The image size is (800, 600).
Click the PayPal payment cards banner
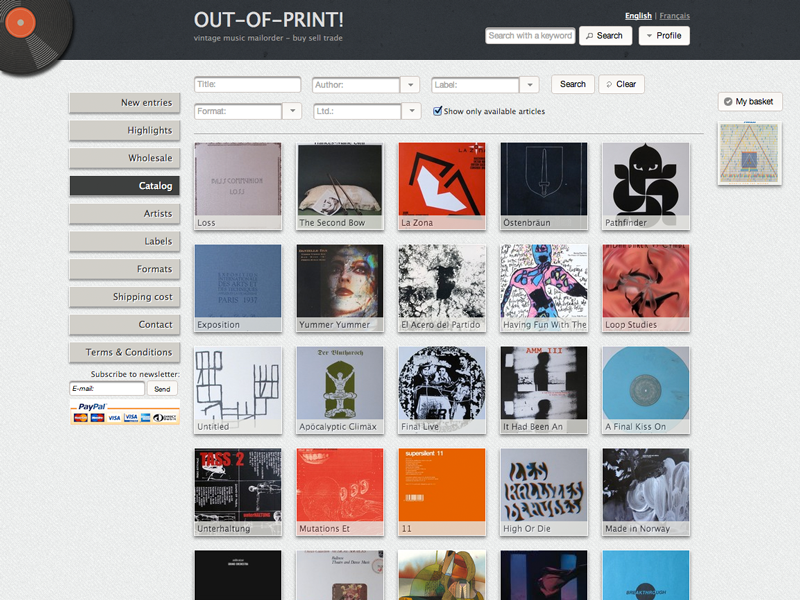pos(124,413)
